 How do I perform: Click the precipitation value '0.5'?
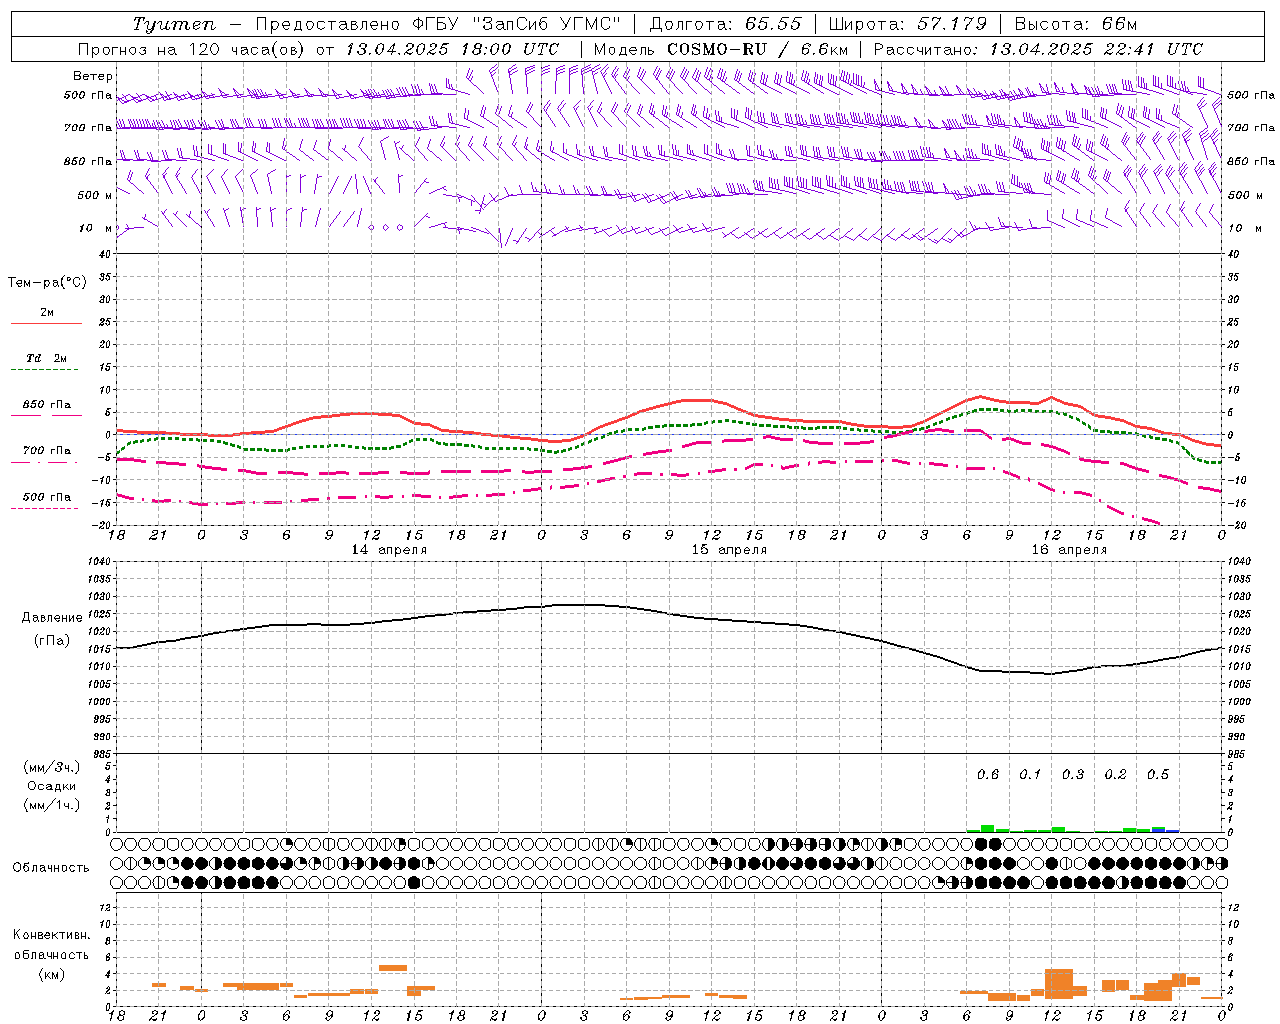[x=1158, y=775]
